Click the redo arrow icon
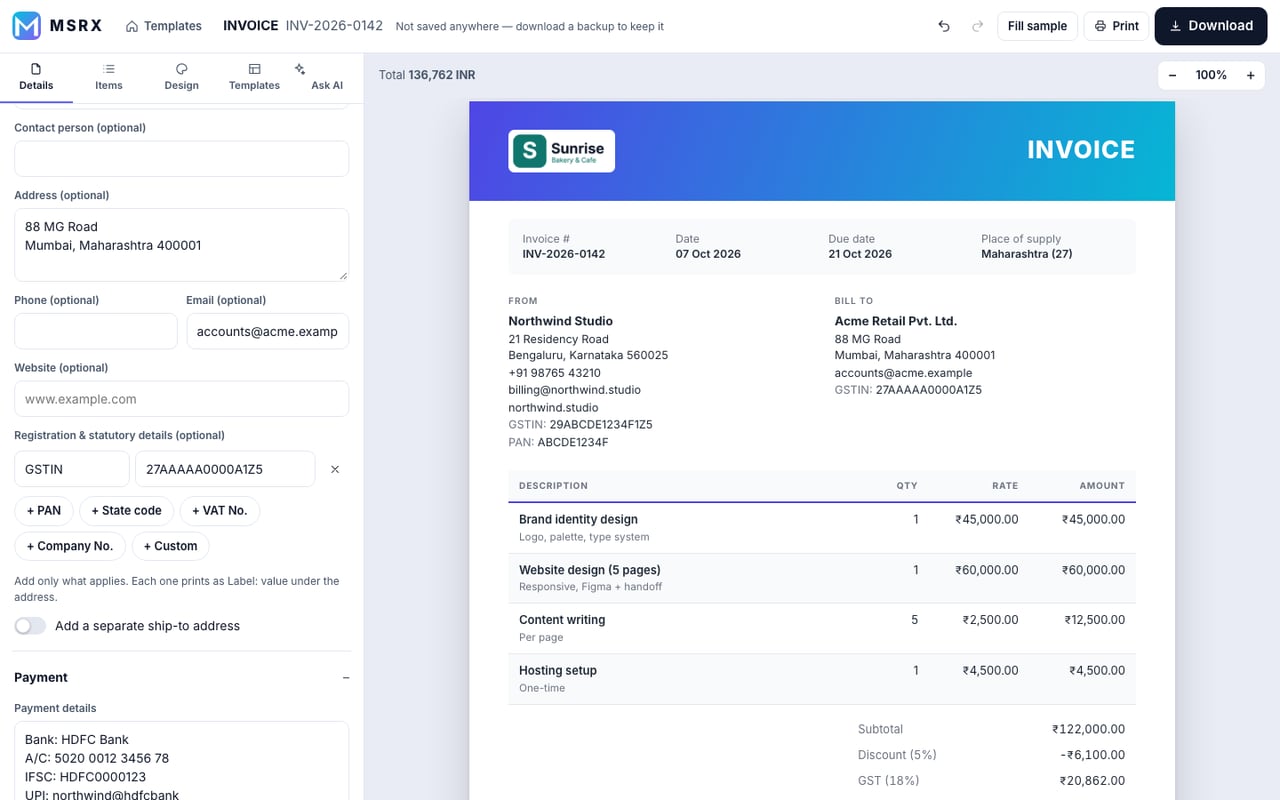This screenshot has width=1280, height=800. (x=977, y=26)
